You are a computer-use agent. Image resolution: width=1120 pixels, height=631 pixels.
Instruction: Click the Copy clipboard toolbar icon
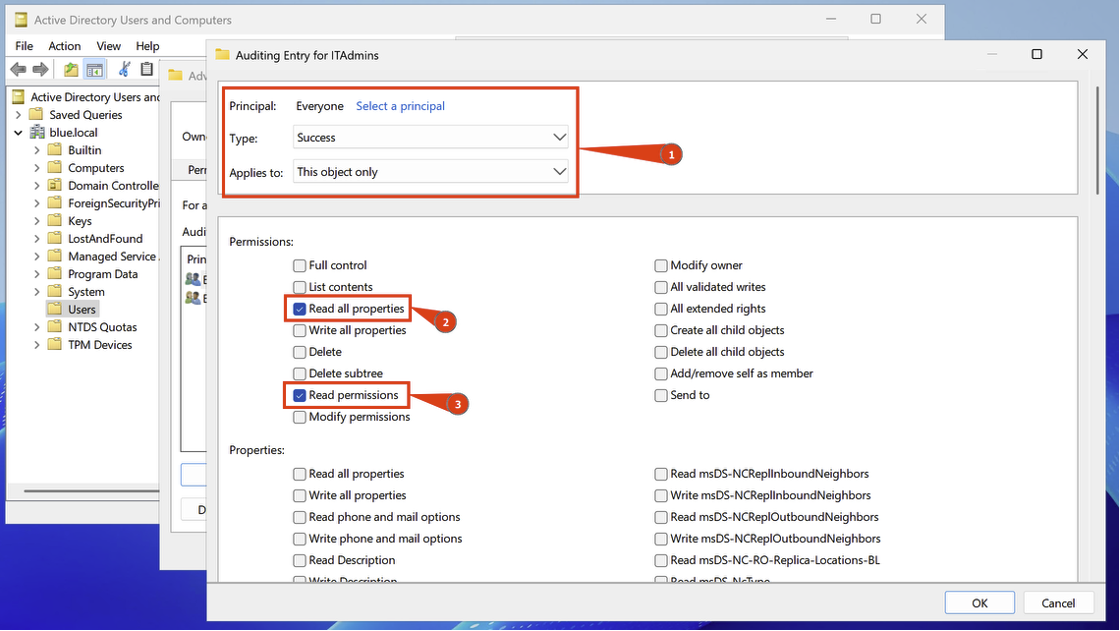coord(147,69)
